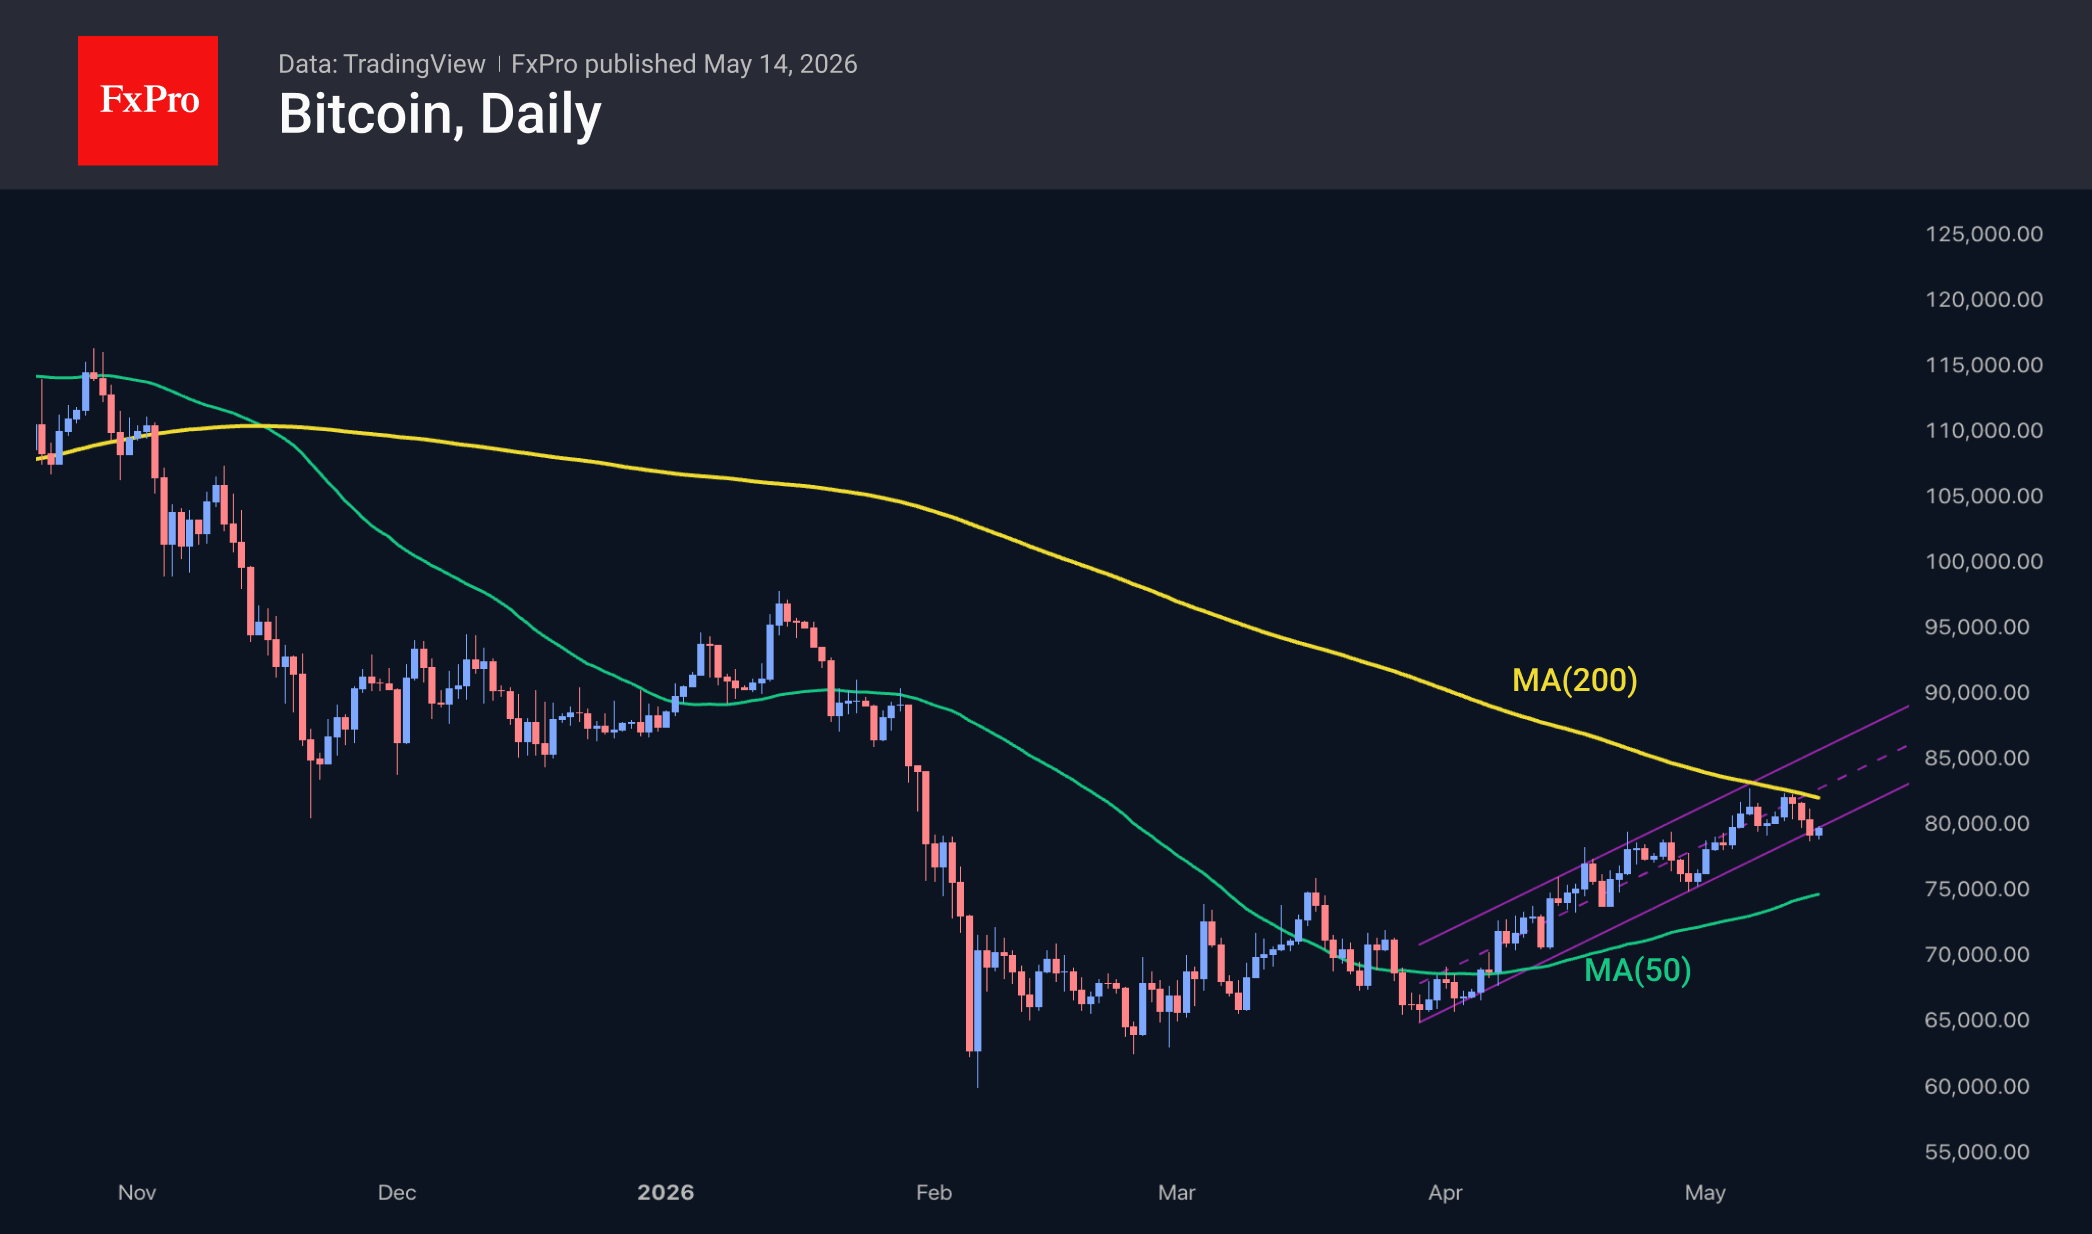The height and width of the screenshot is (1234, 2092).
Task: Click the Nov time axis label
Action: coord(137,1192)
